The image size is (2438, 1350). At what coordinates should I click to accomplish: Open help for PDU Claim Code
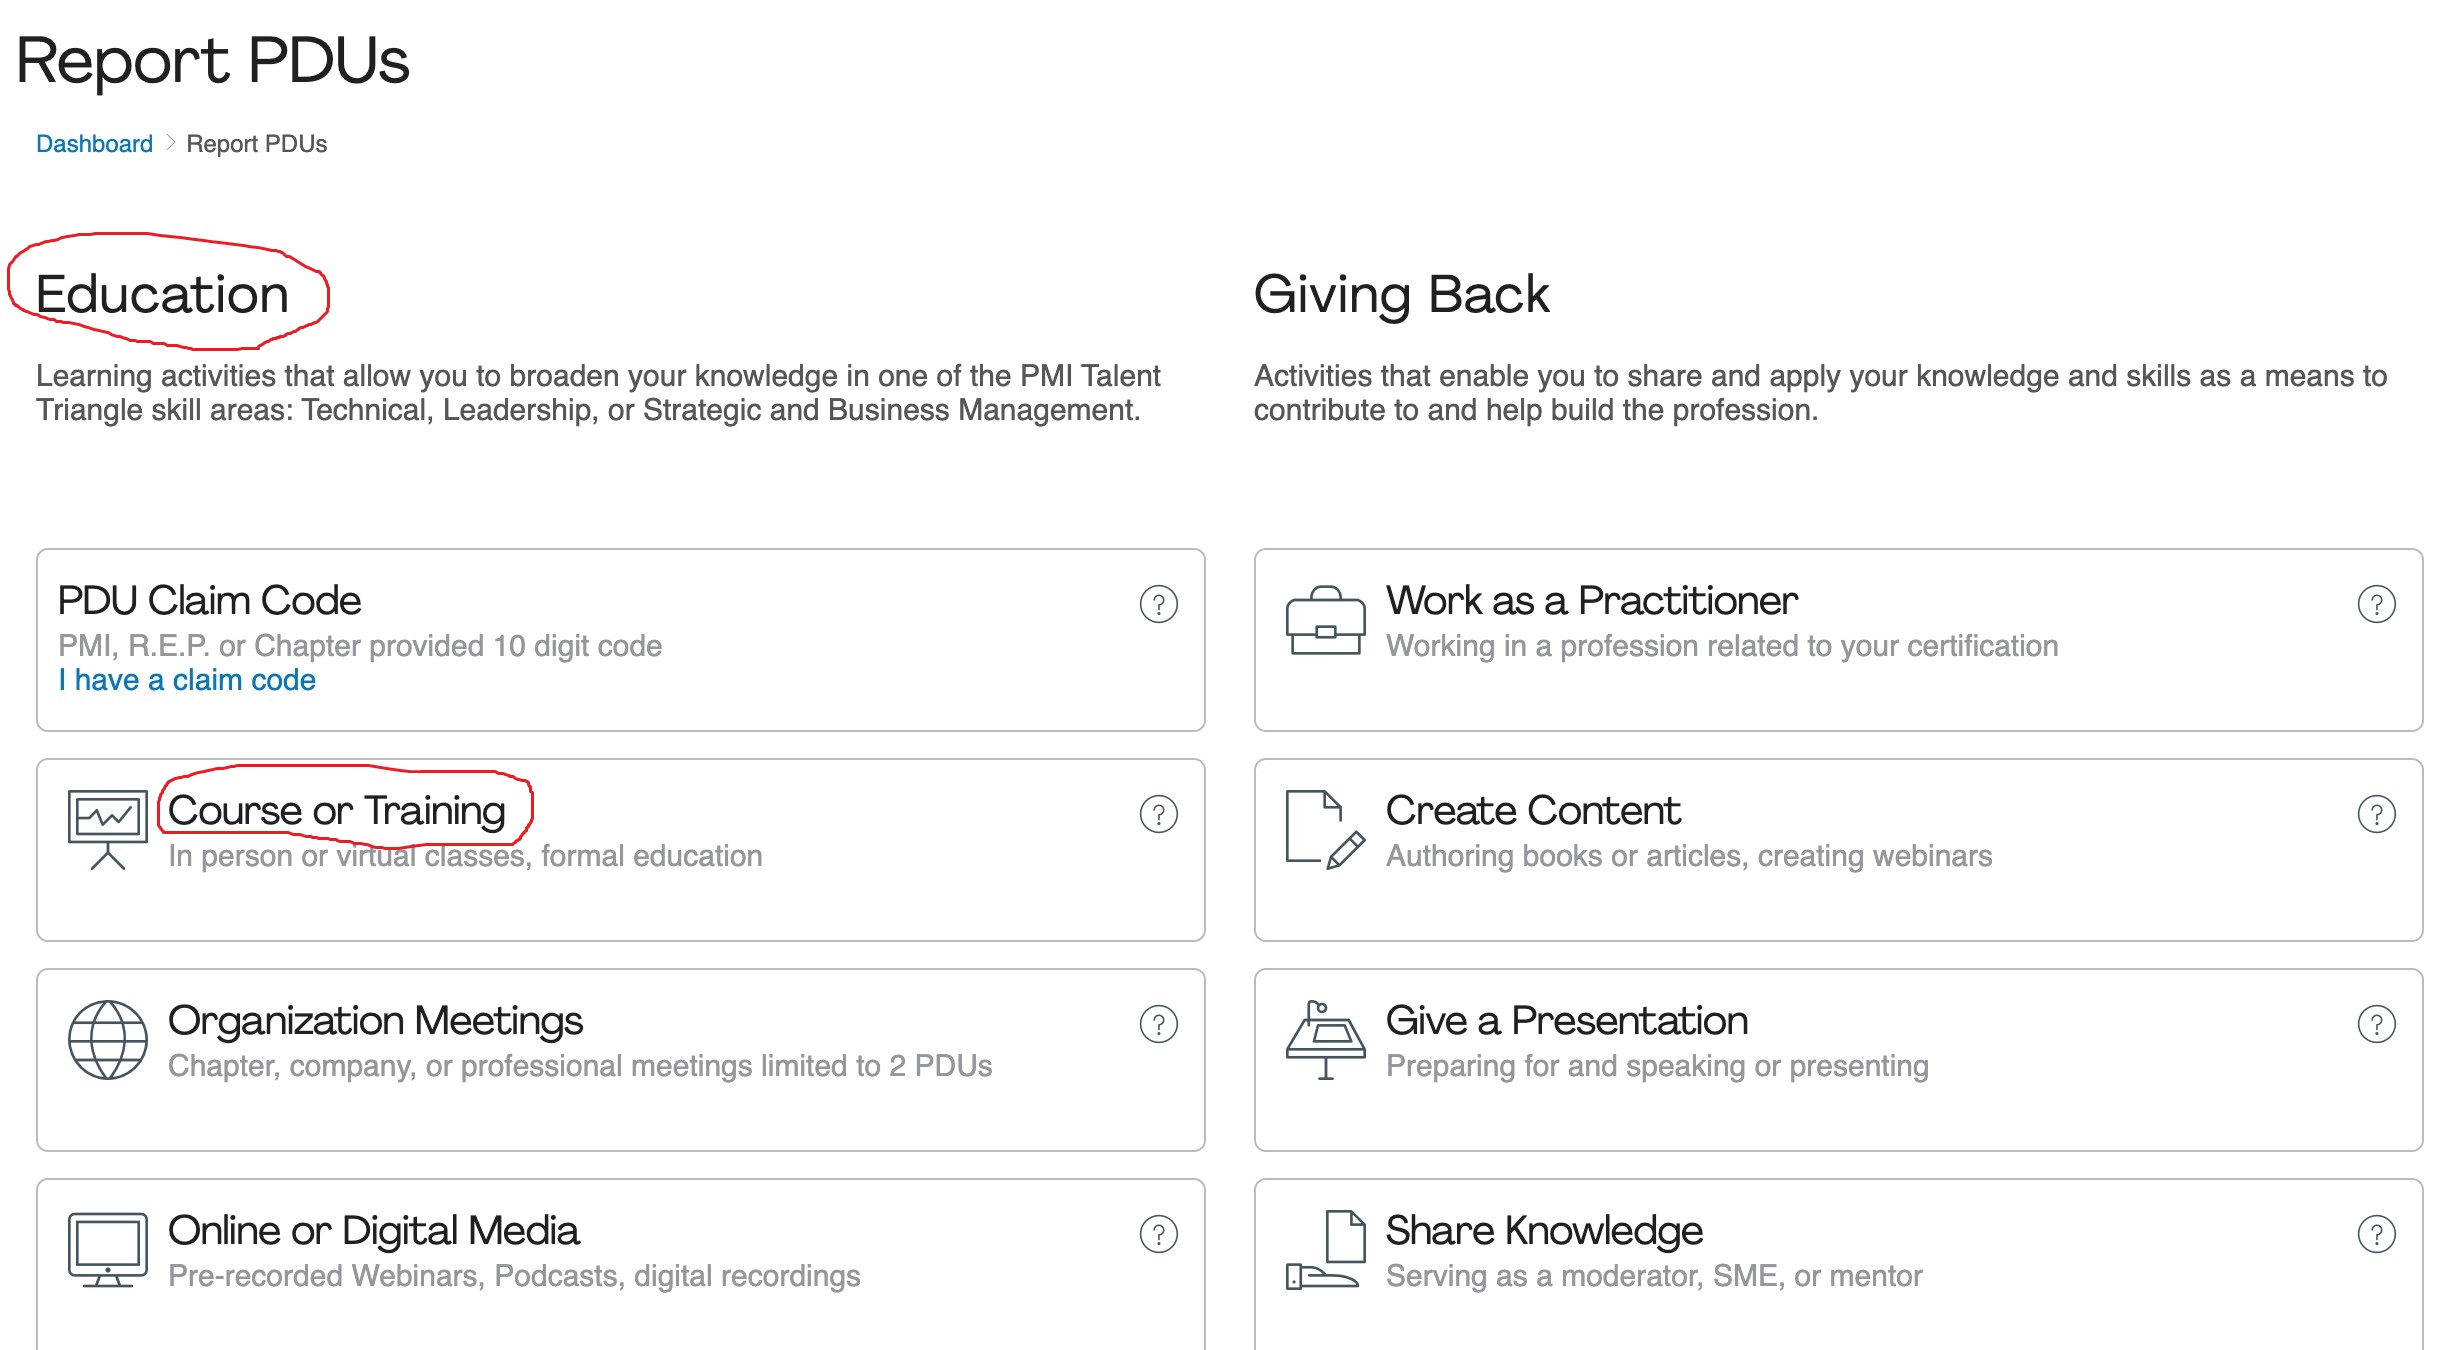1158,604
